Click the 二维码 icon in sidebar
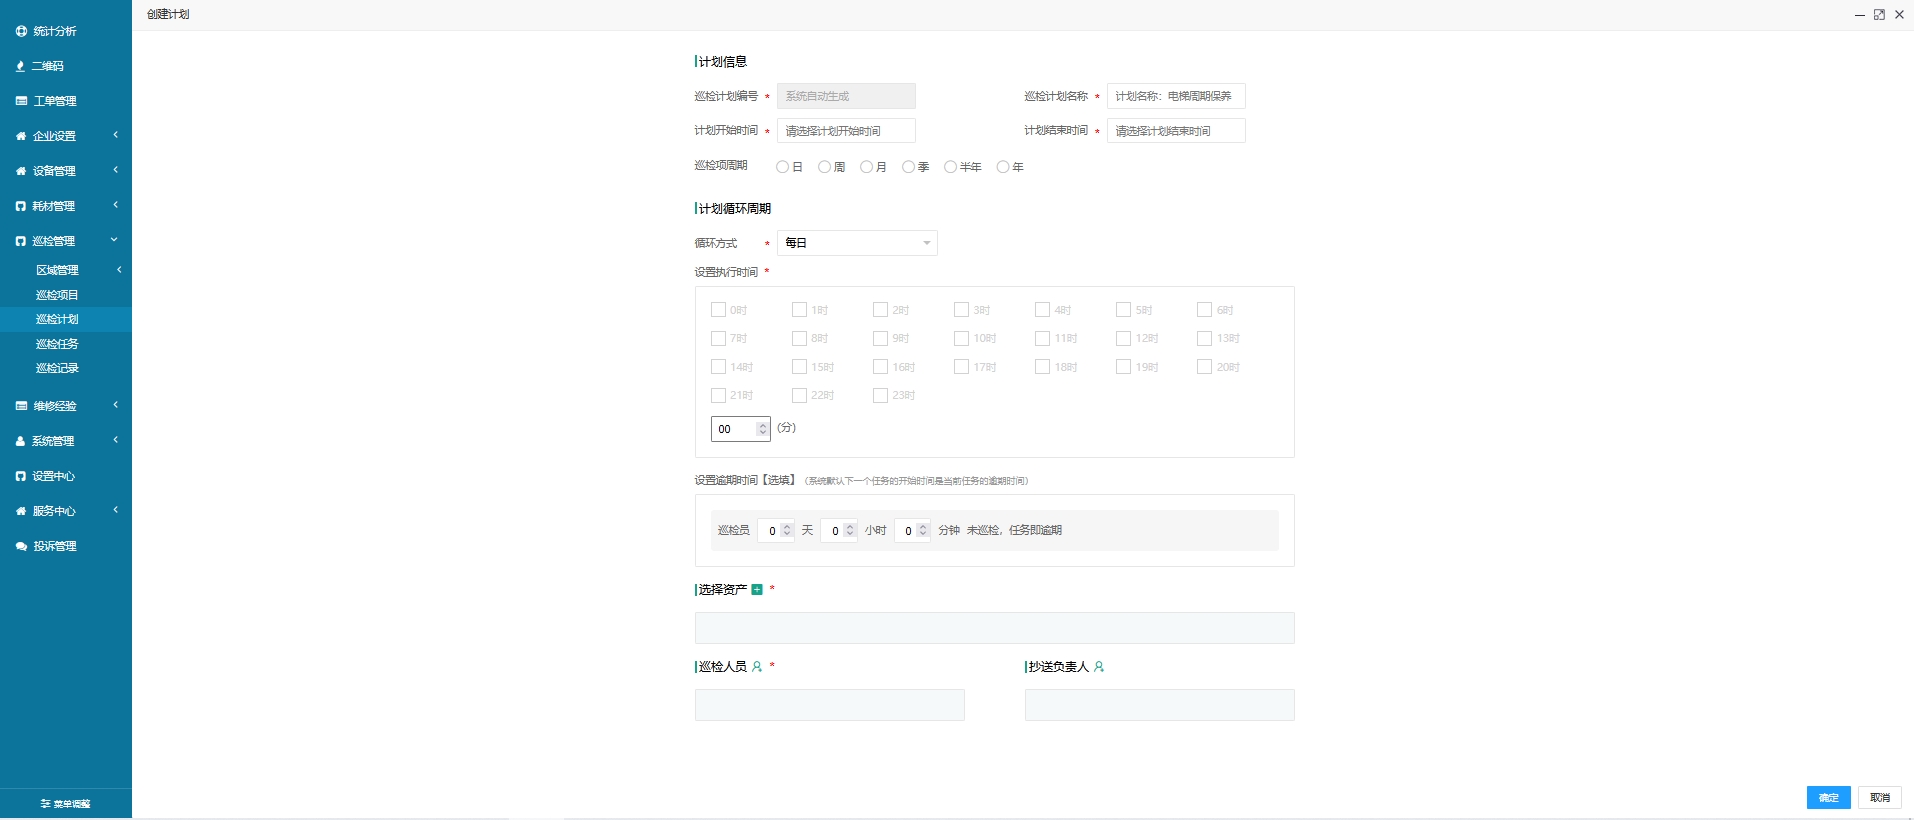 [20, 66]
